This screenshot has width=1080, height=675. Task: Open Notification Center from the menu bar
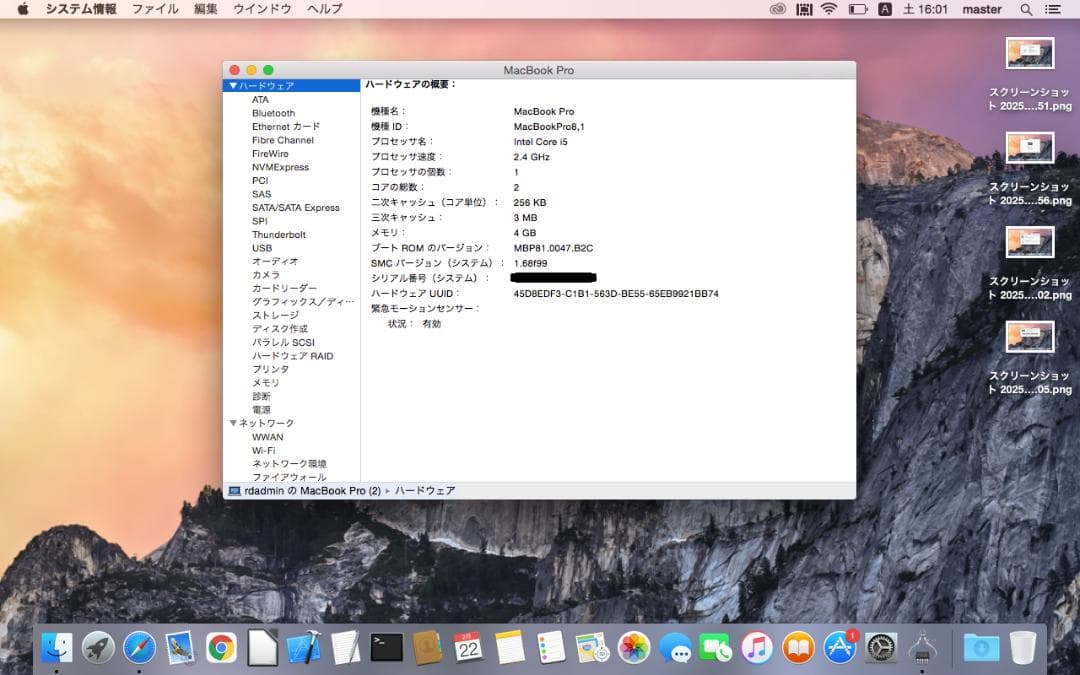tap(1055, 10)
